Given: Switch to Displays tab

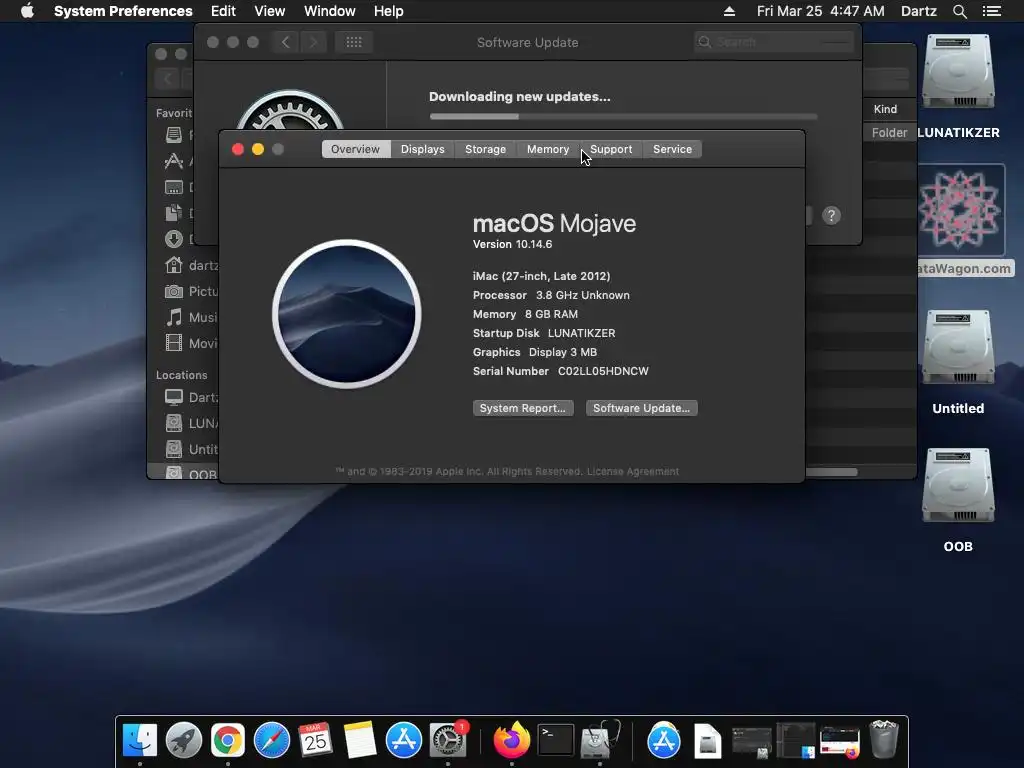Looking at the screenshot, I should [423, 149].
